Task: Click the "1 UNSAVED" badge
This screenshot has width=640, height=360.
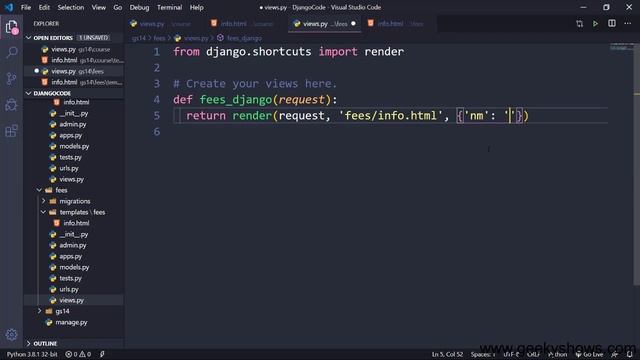Action: (x=93, y=38)
